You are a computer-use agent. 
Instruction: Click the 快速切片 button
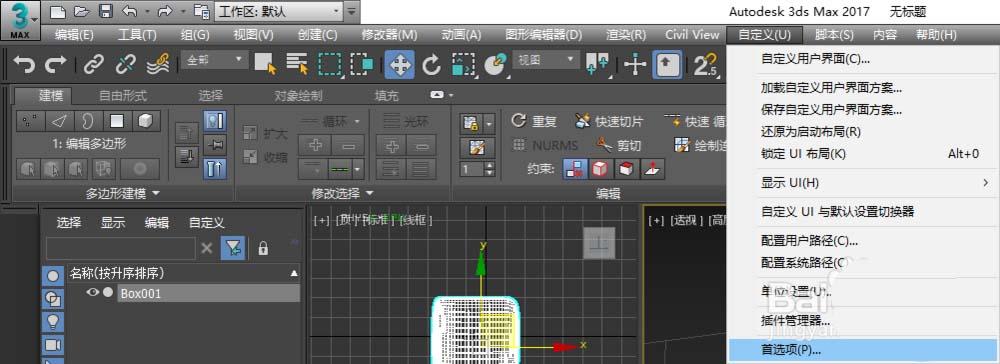[610, 121]
